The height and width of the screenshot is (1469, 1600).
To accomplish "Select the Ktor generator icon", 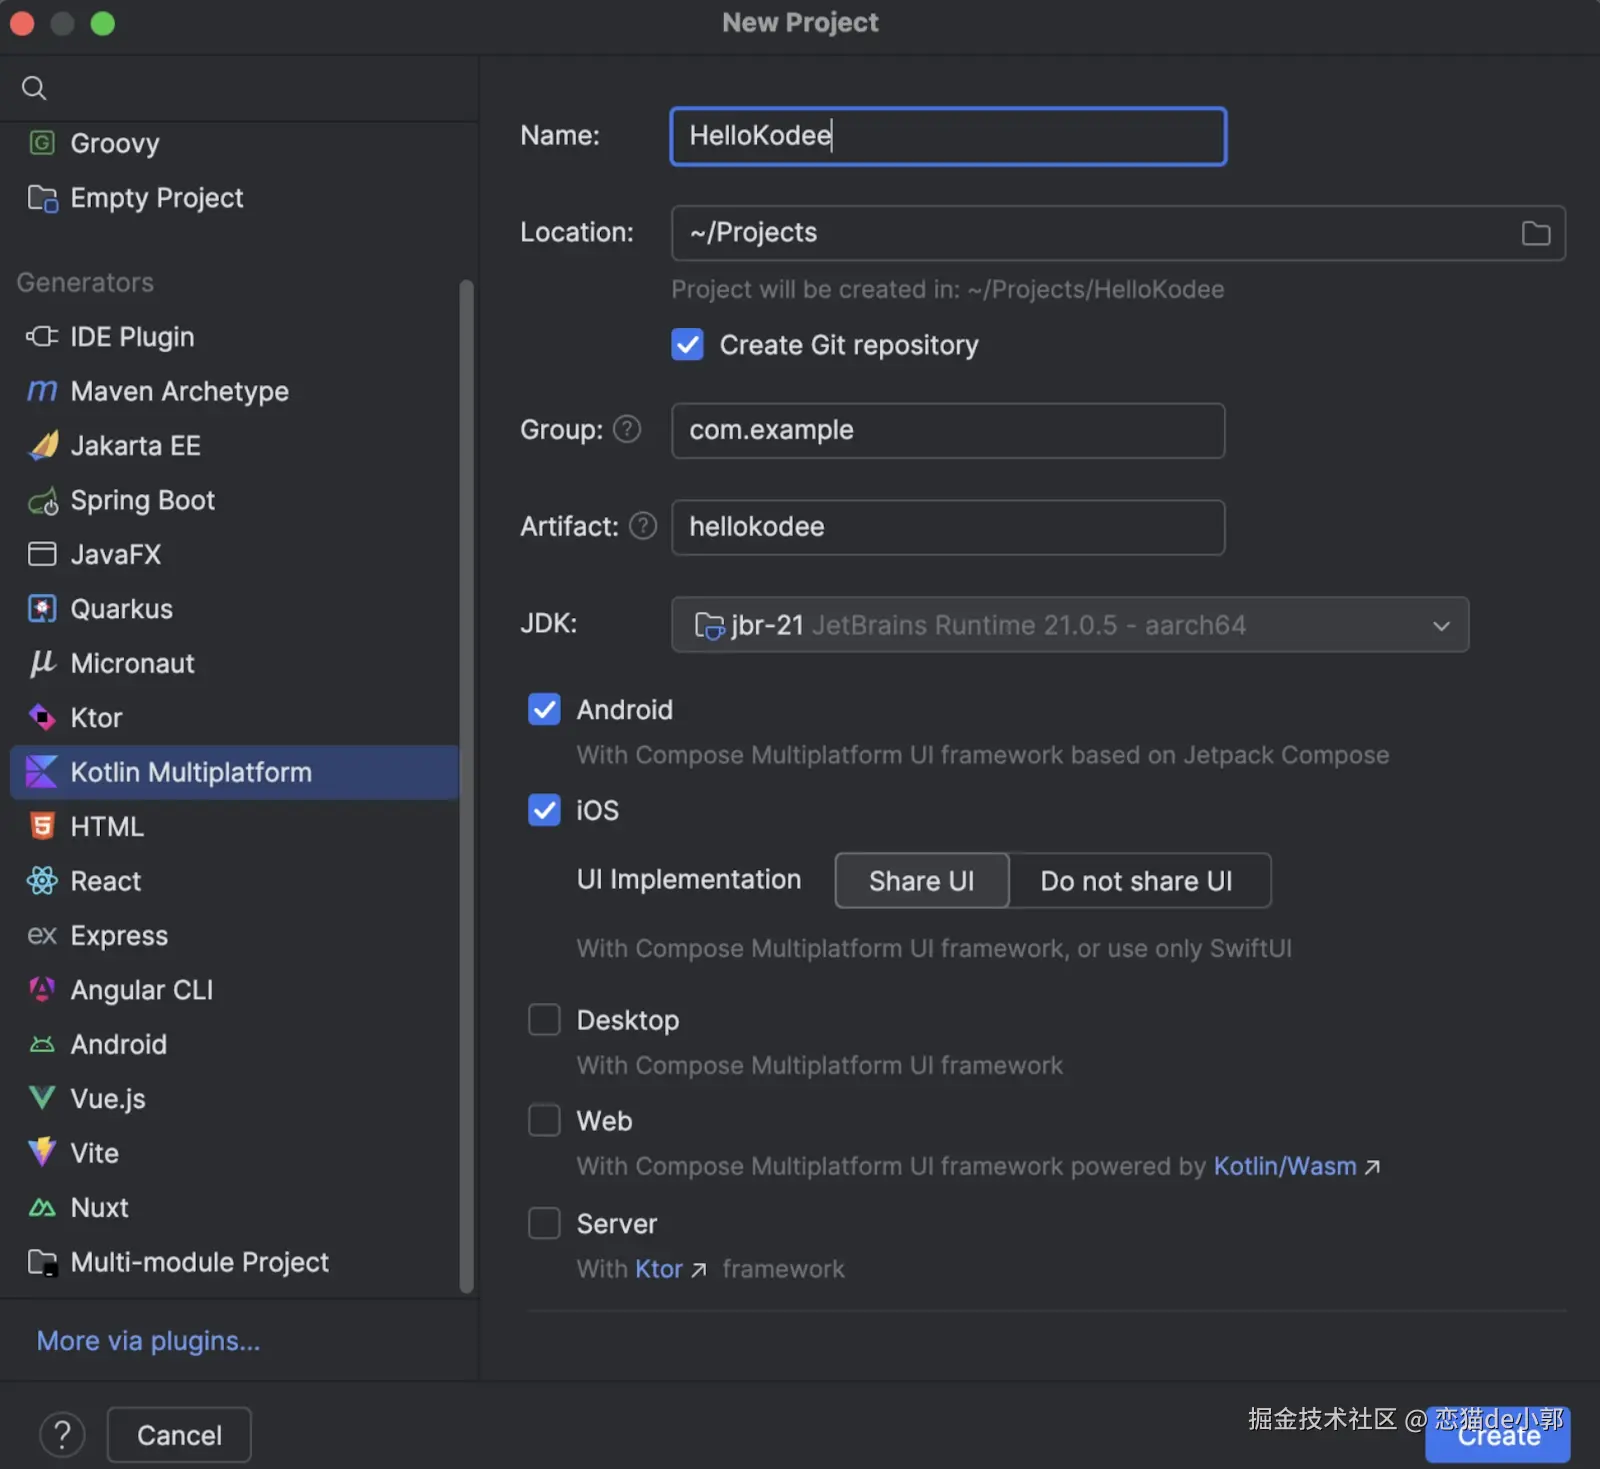I will (x=42, y=717).
